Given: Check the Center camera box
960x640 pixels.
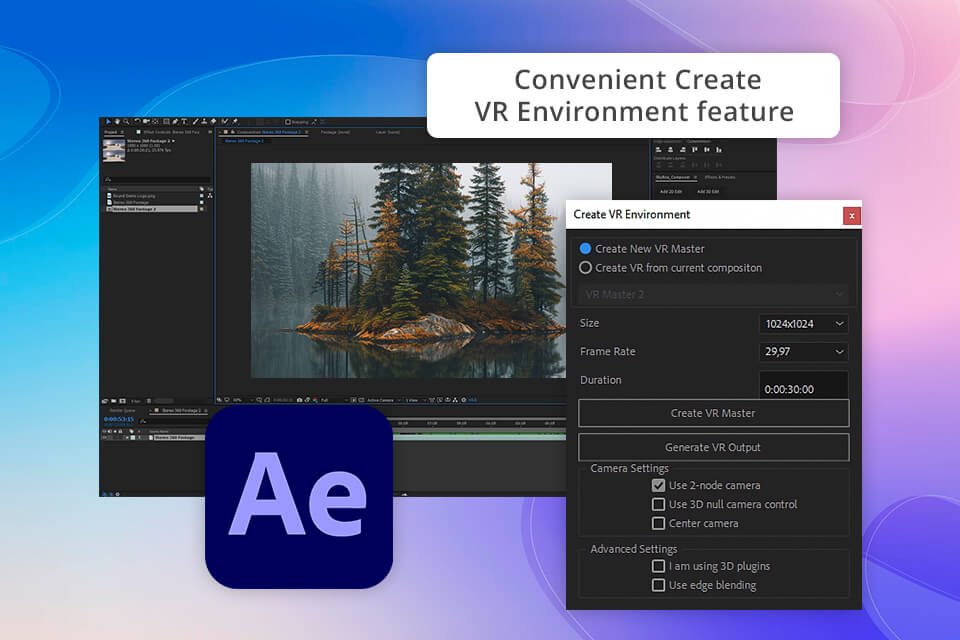Looking at the screenshot, I should tap(658, 523).
